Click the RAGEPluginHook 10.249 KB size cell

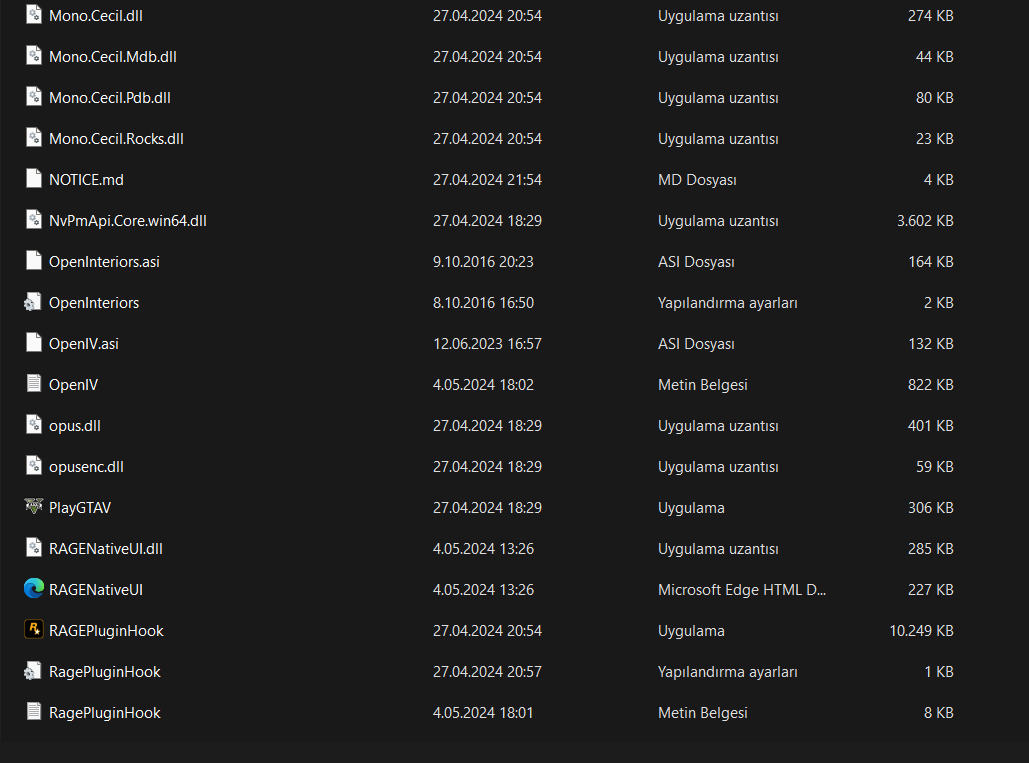click(x=921, y=631)
